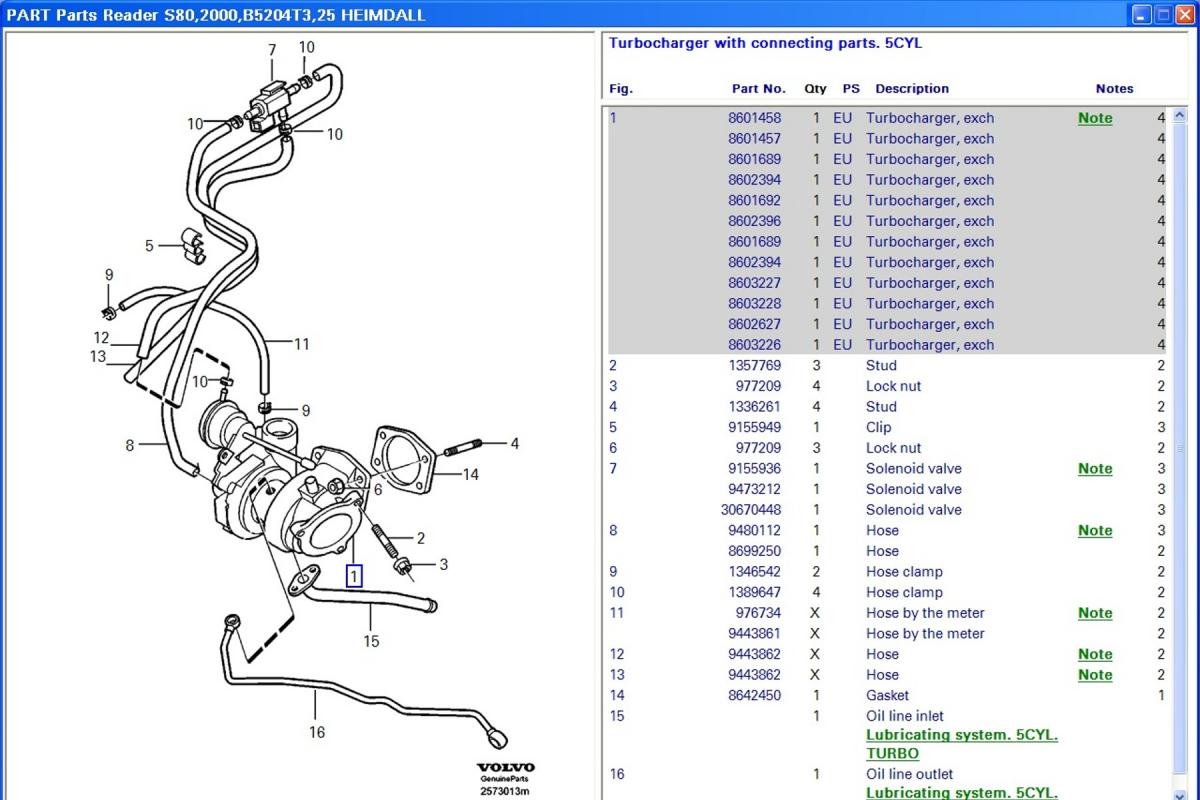
Task: Click callout number 13 in diagram
Action: click(97, 356)
